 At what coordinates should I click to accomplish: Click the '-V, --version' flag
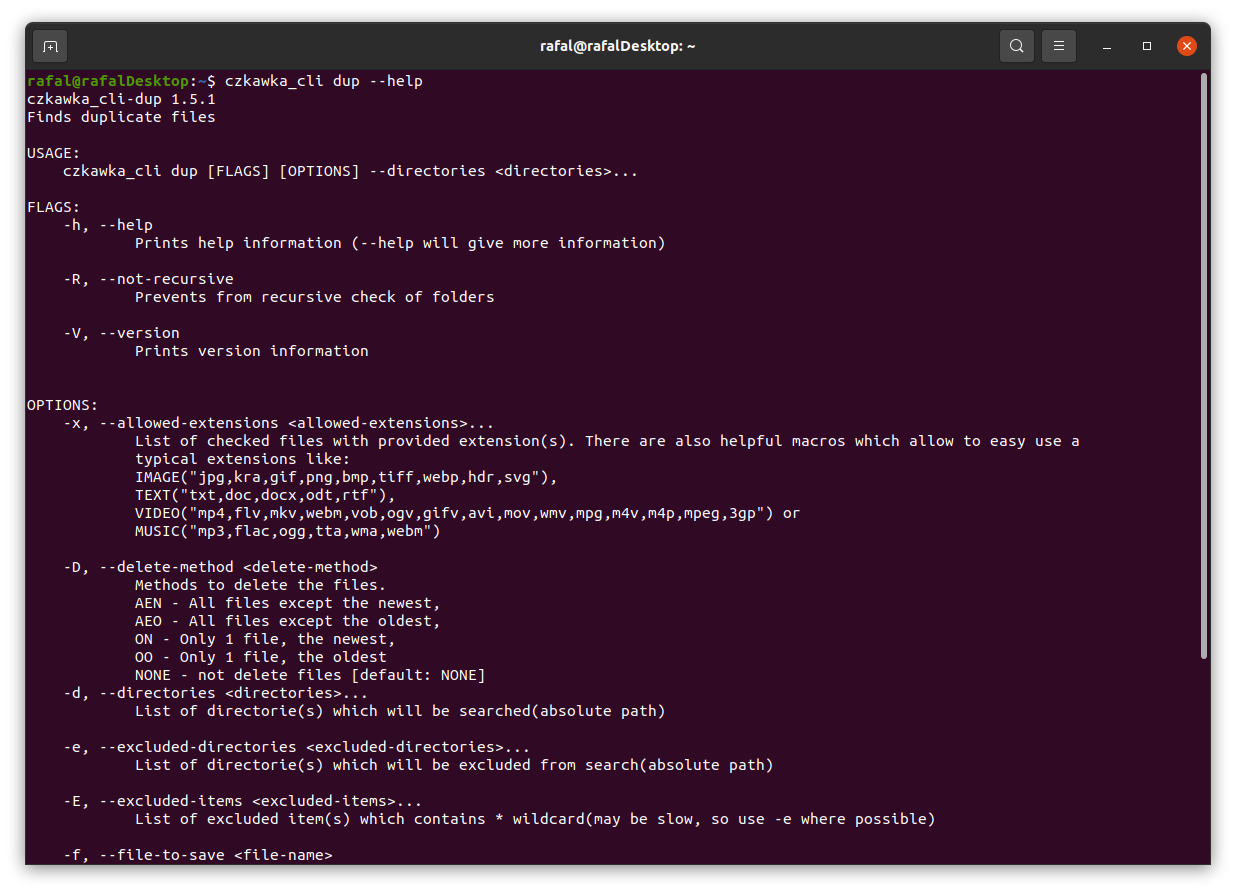coord(121,333)
